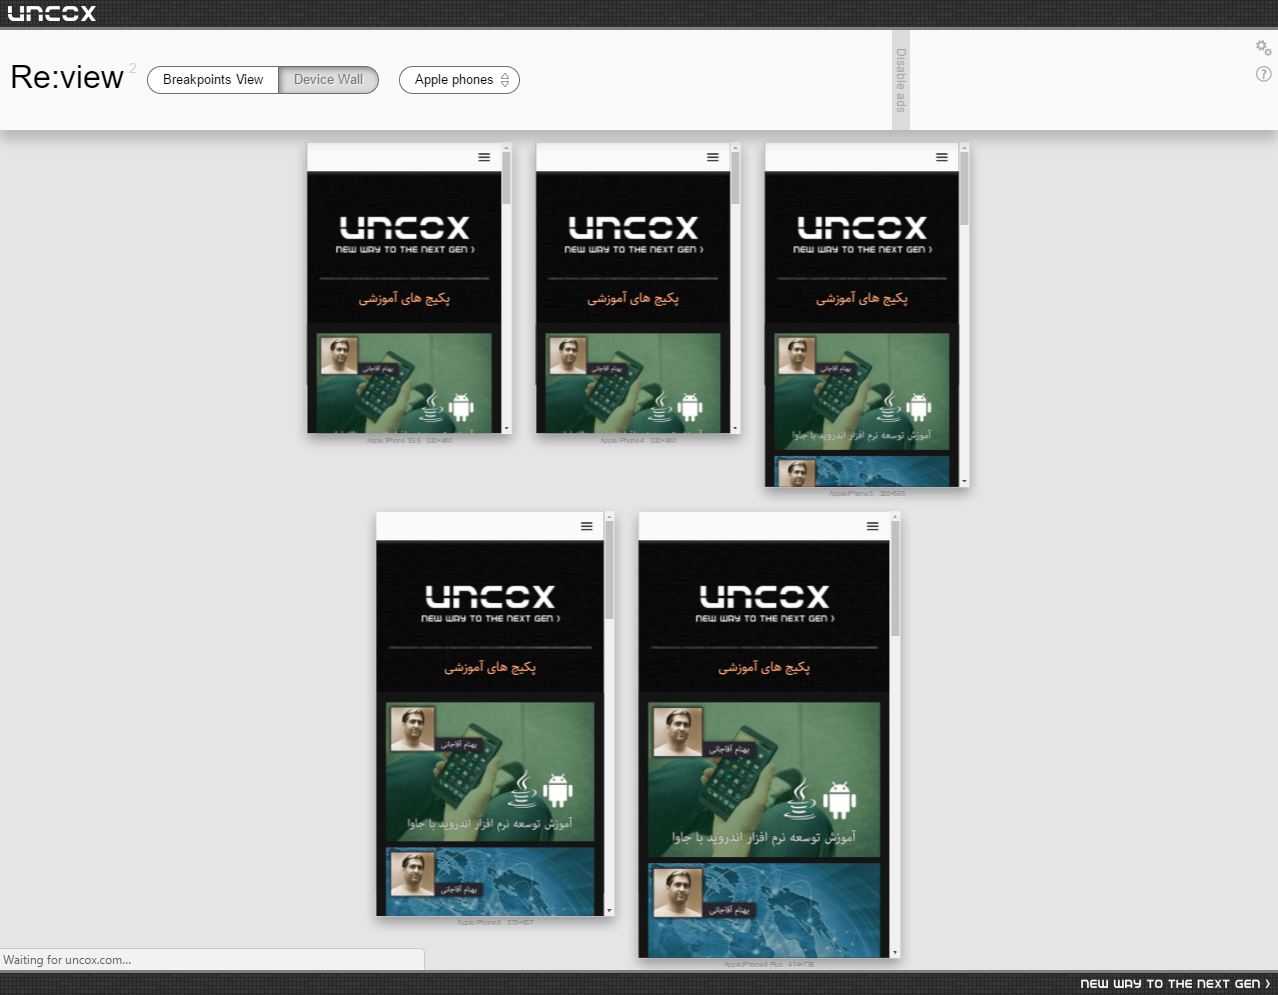Open the help question mark icon
Image resolution: width=1278 pixels, height=995 pixels.
coord(1264,74)
